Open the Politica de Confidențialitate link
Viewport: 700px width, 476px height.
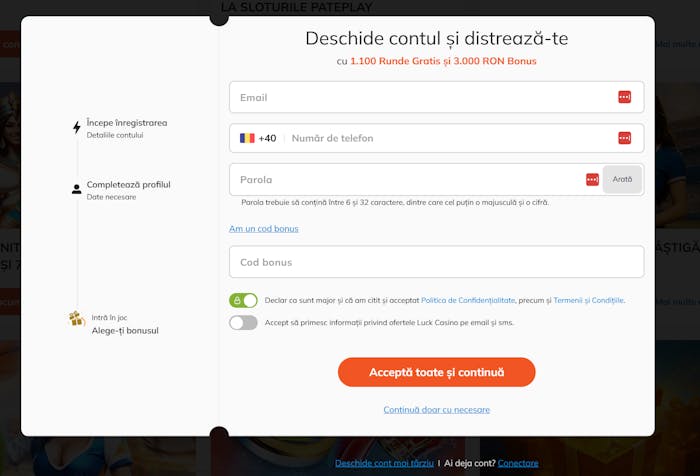468,300
